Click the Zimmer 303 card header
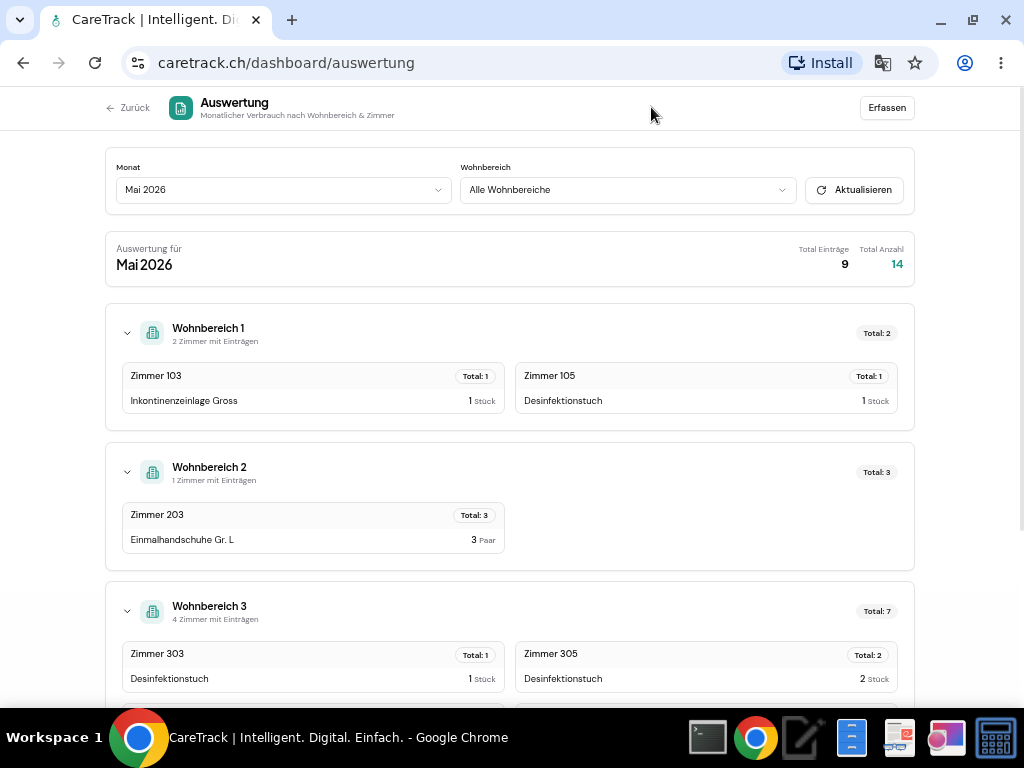The height and width of the screenshot is (768, 1024). point(313,654)
